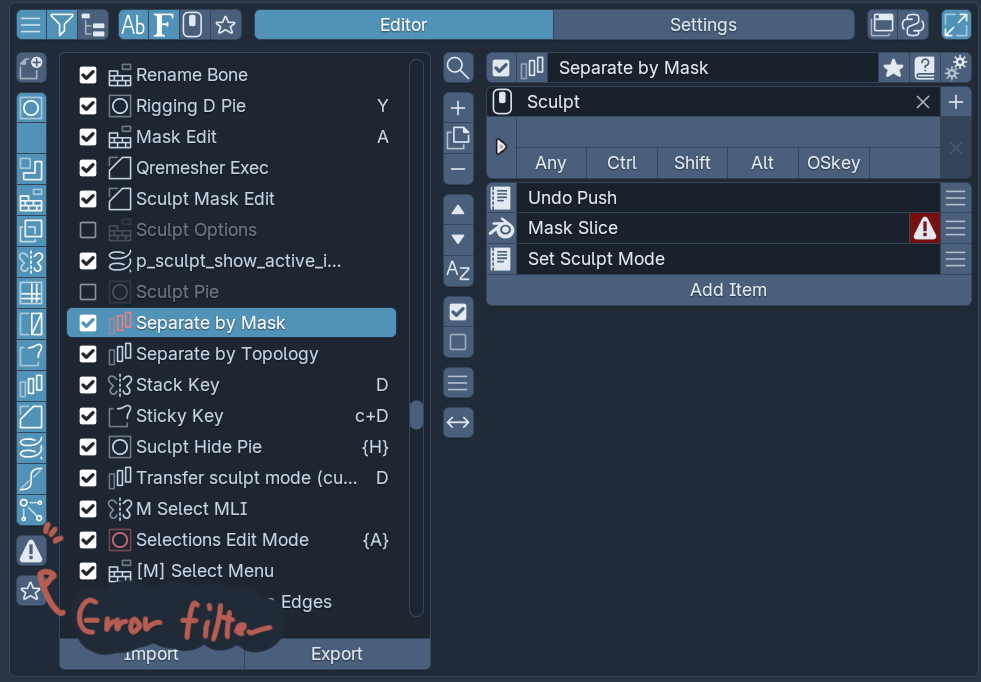The width and height of the screenshot is (981, 682).
Task: Click the warning triangle error filter icon
Action: (x=31, y=551)
